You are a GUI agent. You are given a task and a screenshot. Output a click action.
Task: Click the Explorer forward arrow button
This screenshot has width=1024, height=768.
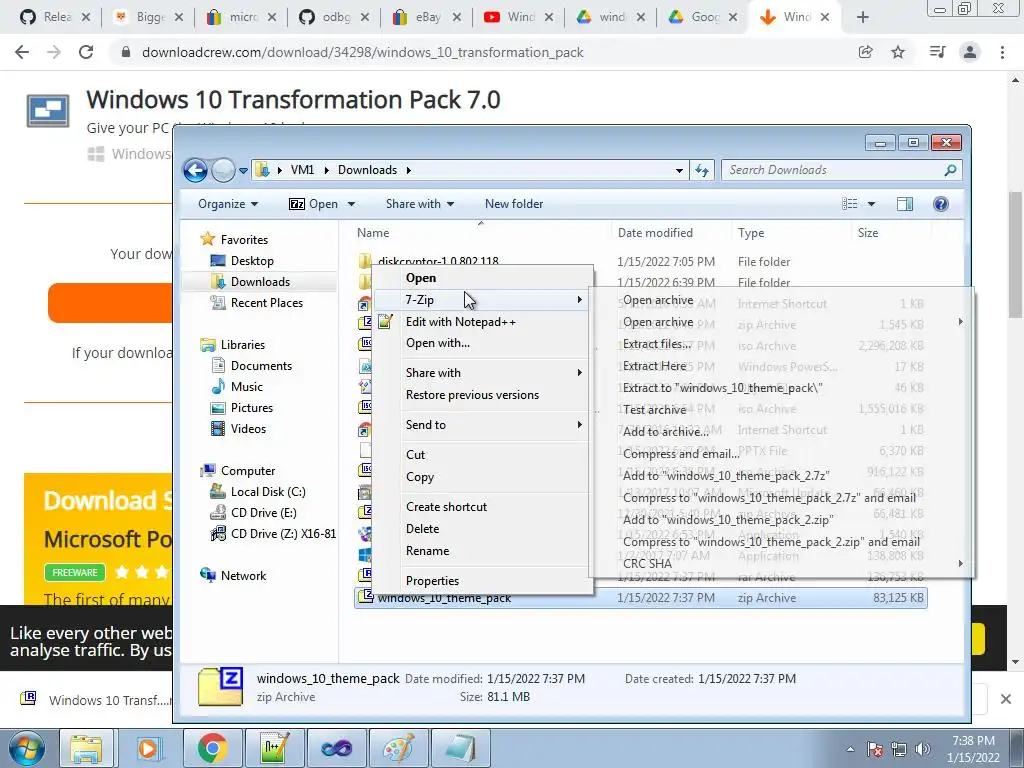click(223, 170)
